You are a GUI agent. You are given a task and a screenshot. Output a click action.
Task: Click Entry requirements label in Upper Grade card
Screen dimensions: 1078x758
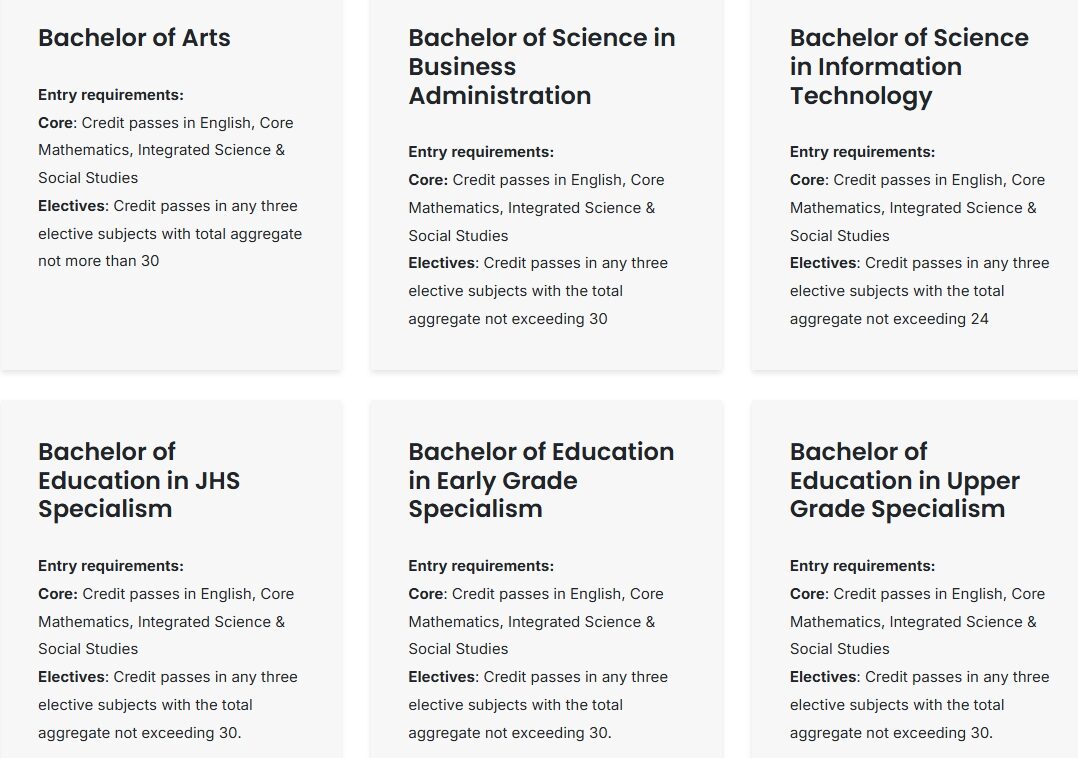coord(862,566)
